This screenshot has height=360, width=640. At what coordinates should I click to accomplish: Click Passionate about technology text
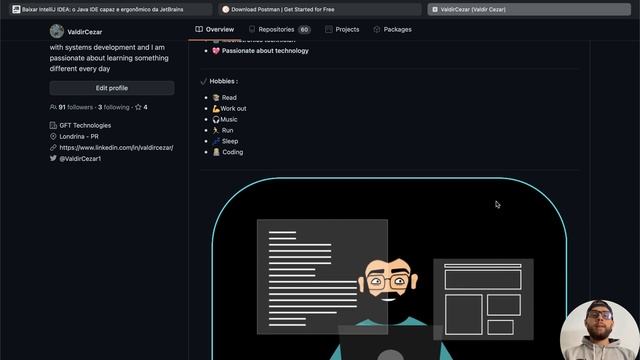pos(265,51)
